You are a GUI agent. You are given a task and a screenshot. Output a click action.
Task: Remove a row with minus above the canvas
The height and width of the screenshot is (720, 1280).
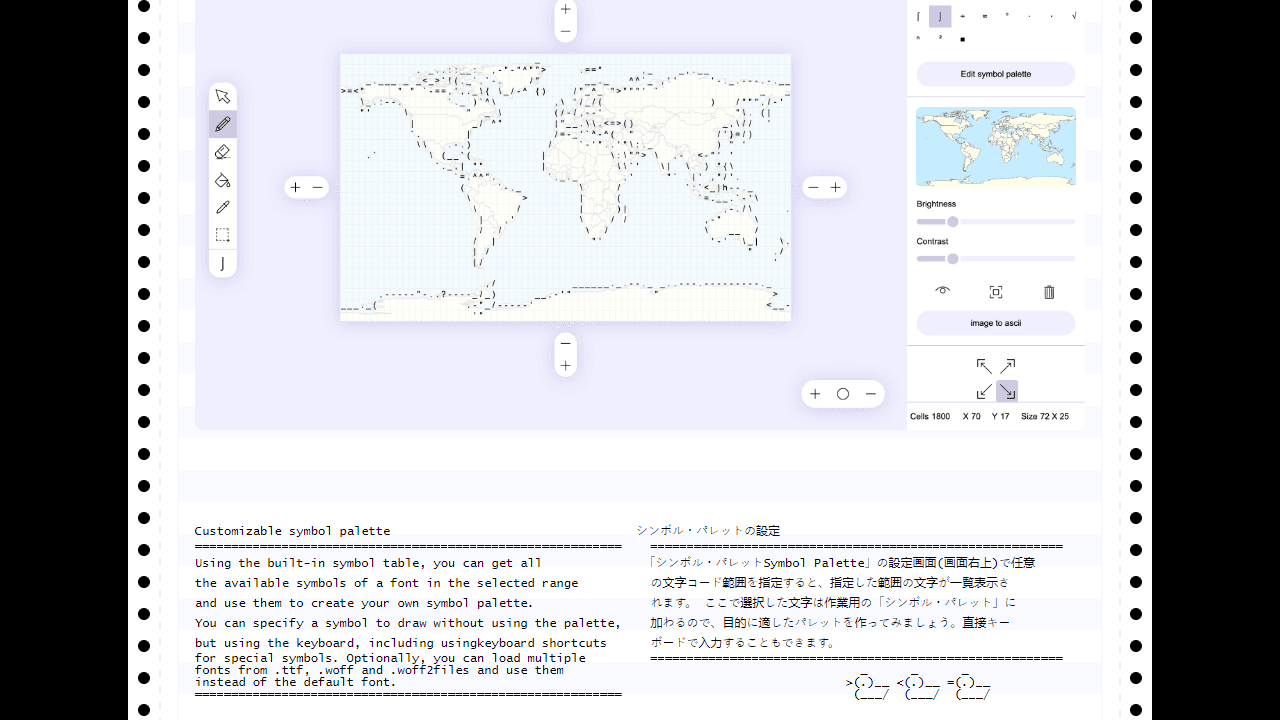pyautogui.click(x=566, y=32)
